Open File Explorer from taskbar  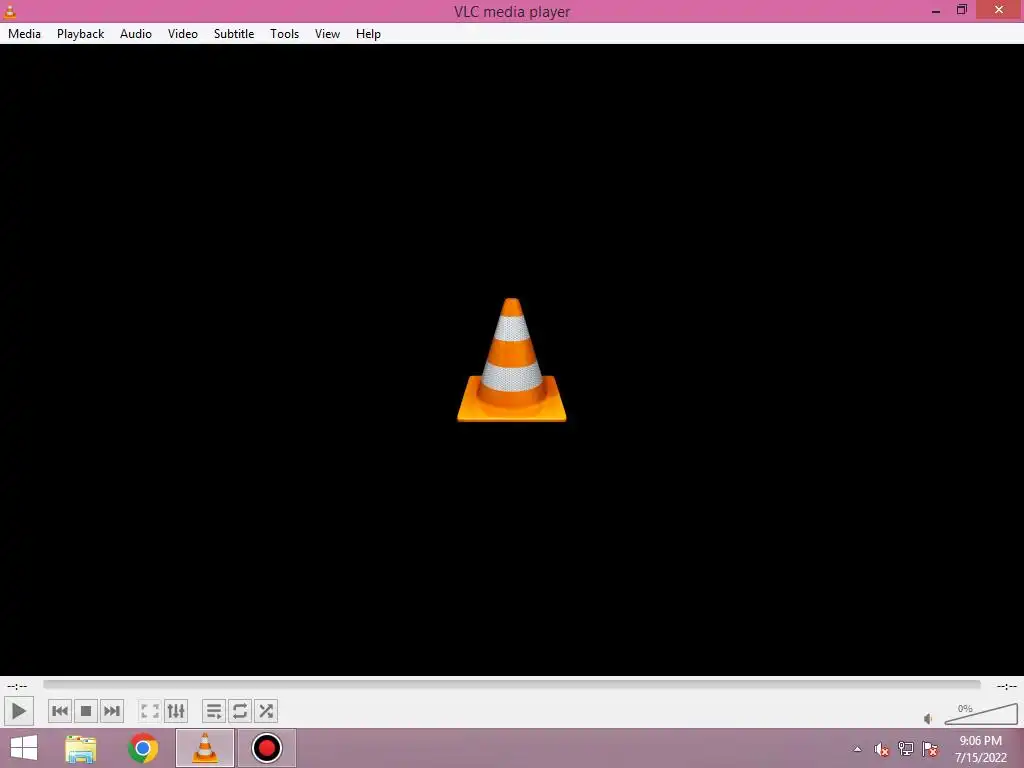click(x=80, y=748)
